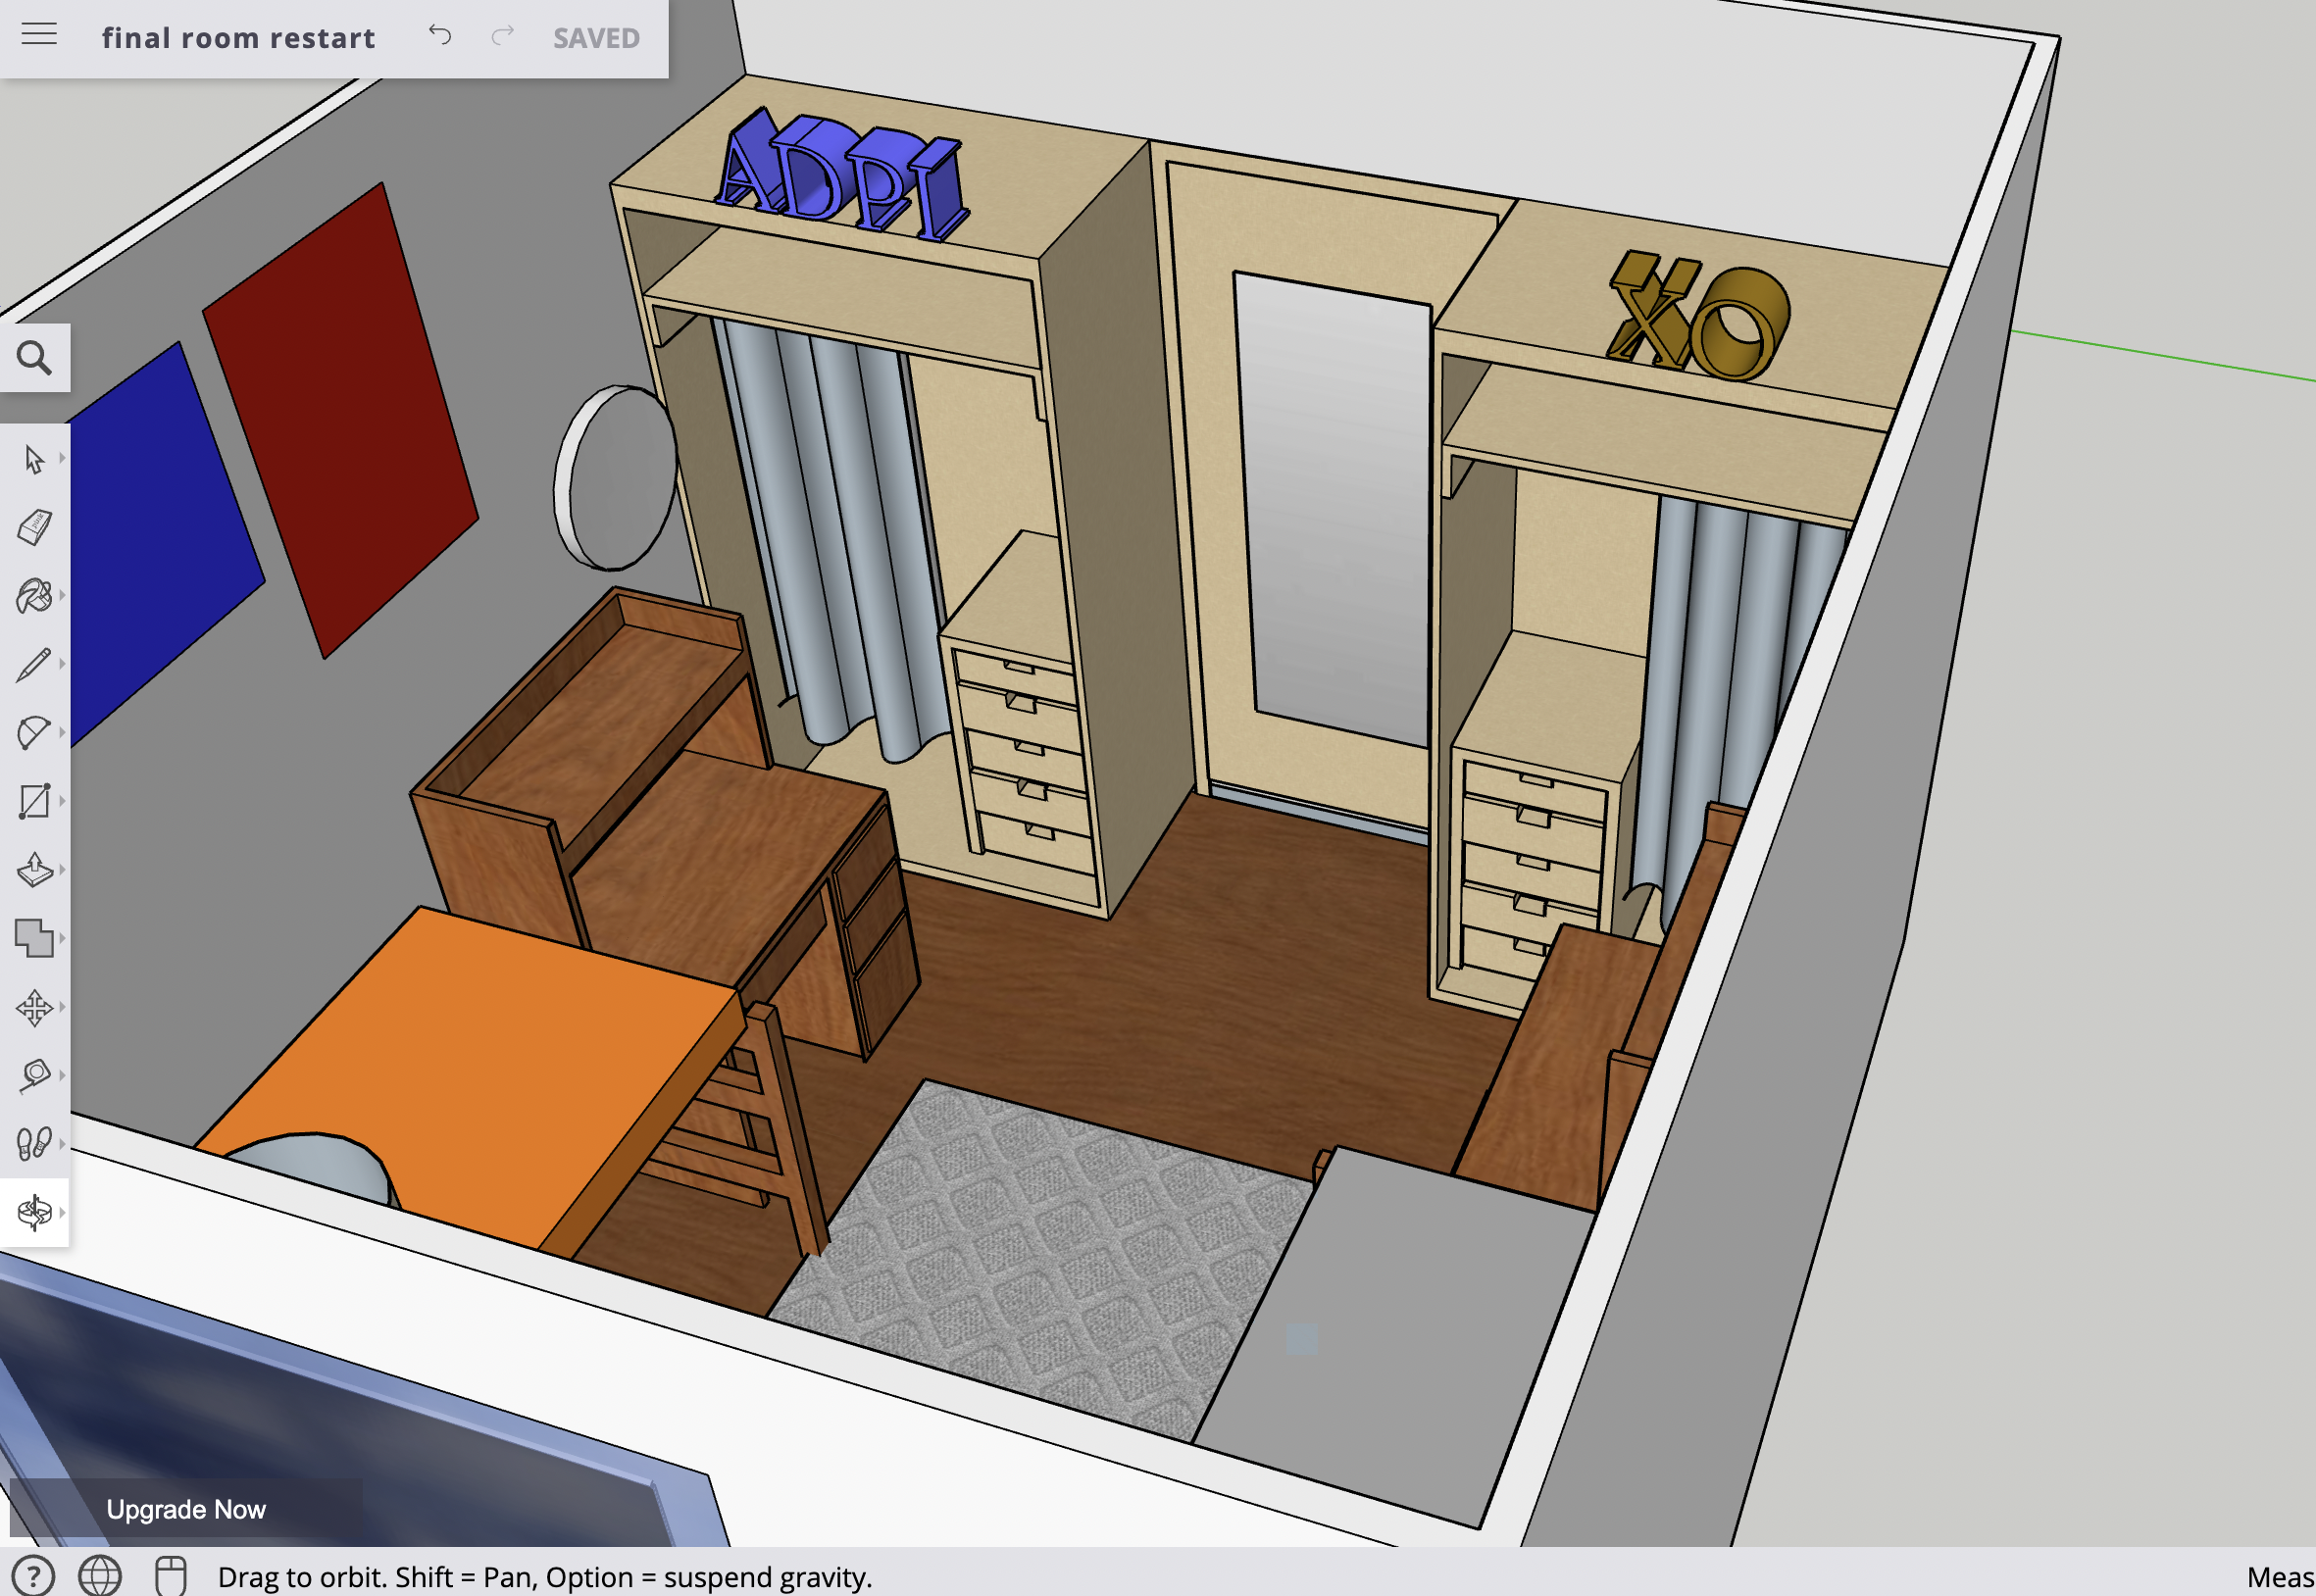
Task: Expand the Orbit tool flyout arrow
Action: pos(62,1212)
